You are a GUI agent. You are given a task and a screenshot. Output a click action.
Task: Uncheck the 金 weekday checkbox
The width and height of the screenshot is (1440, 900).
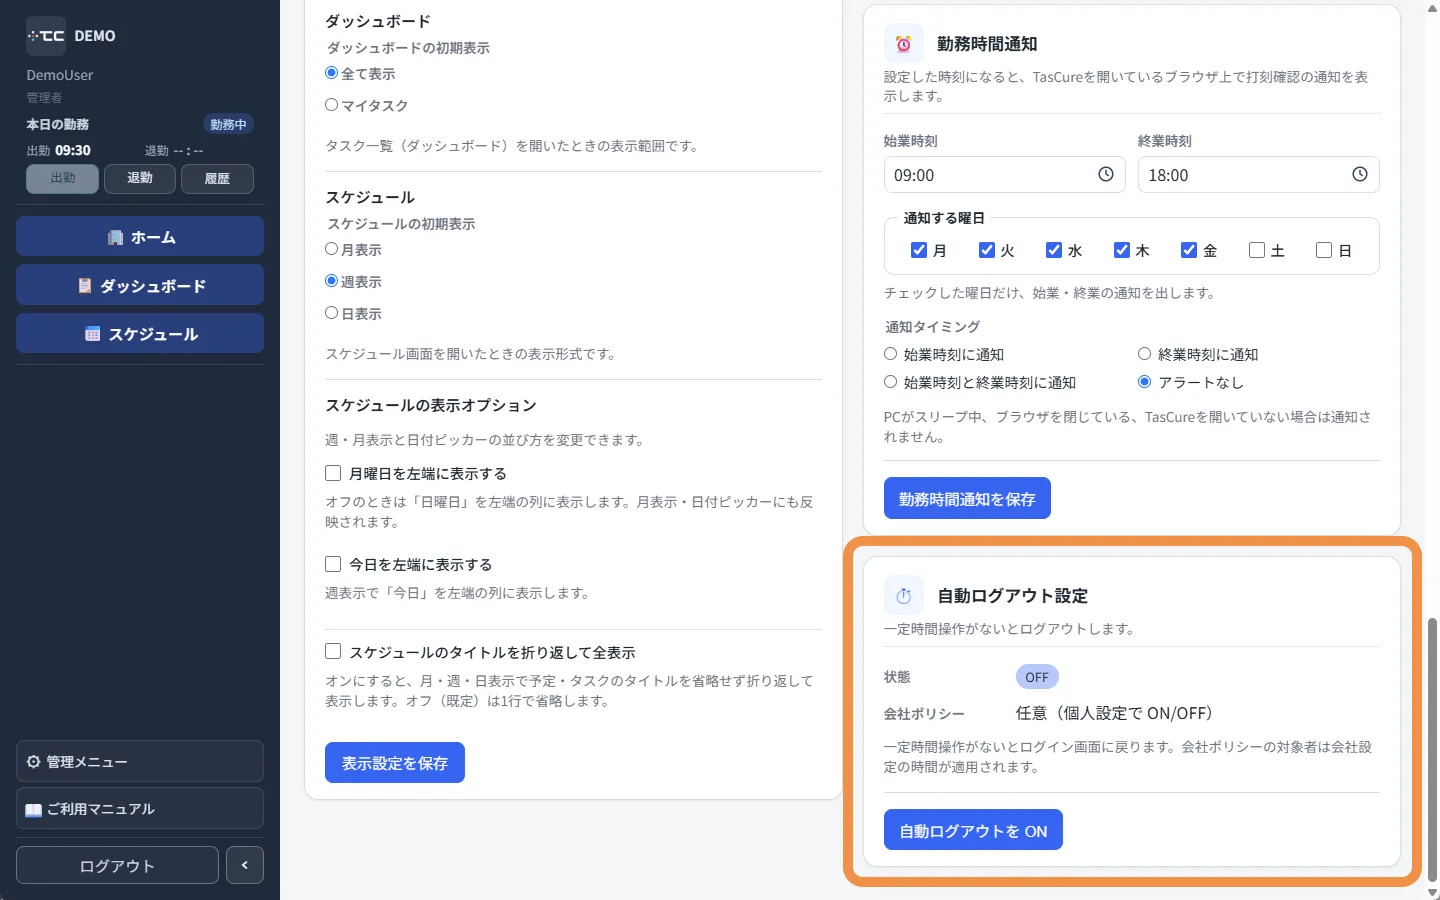[x=1189, y=250]
